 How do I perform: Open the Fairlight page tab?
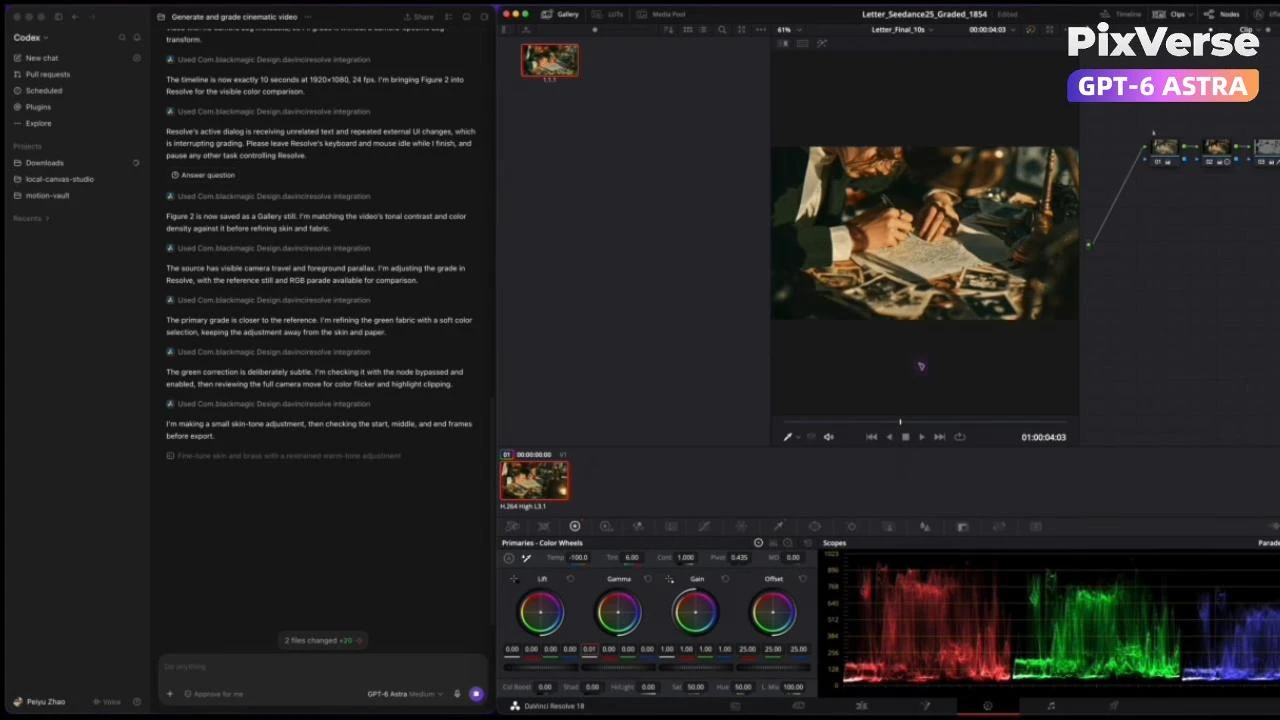point(1051,706)
